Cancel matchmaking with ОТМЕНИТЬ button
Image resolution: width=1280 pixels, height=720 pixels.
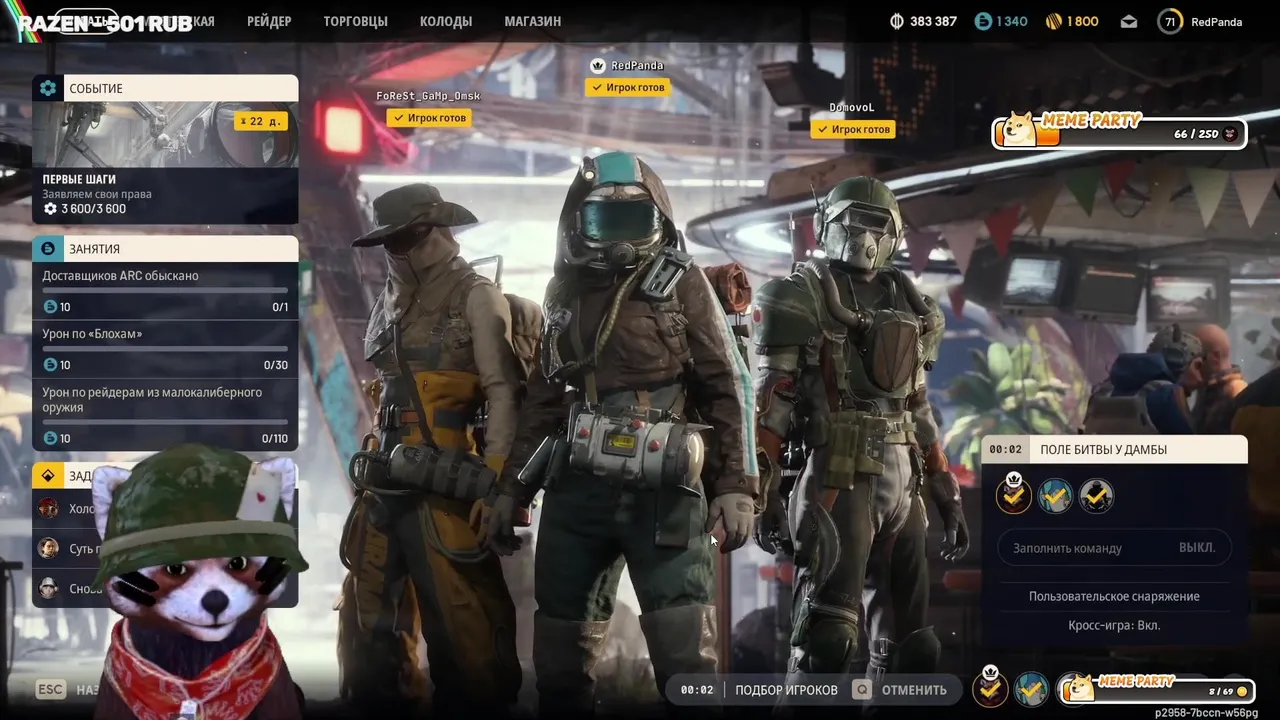[914, 690]
